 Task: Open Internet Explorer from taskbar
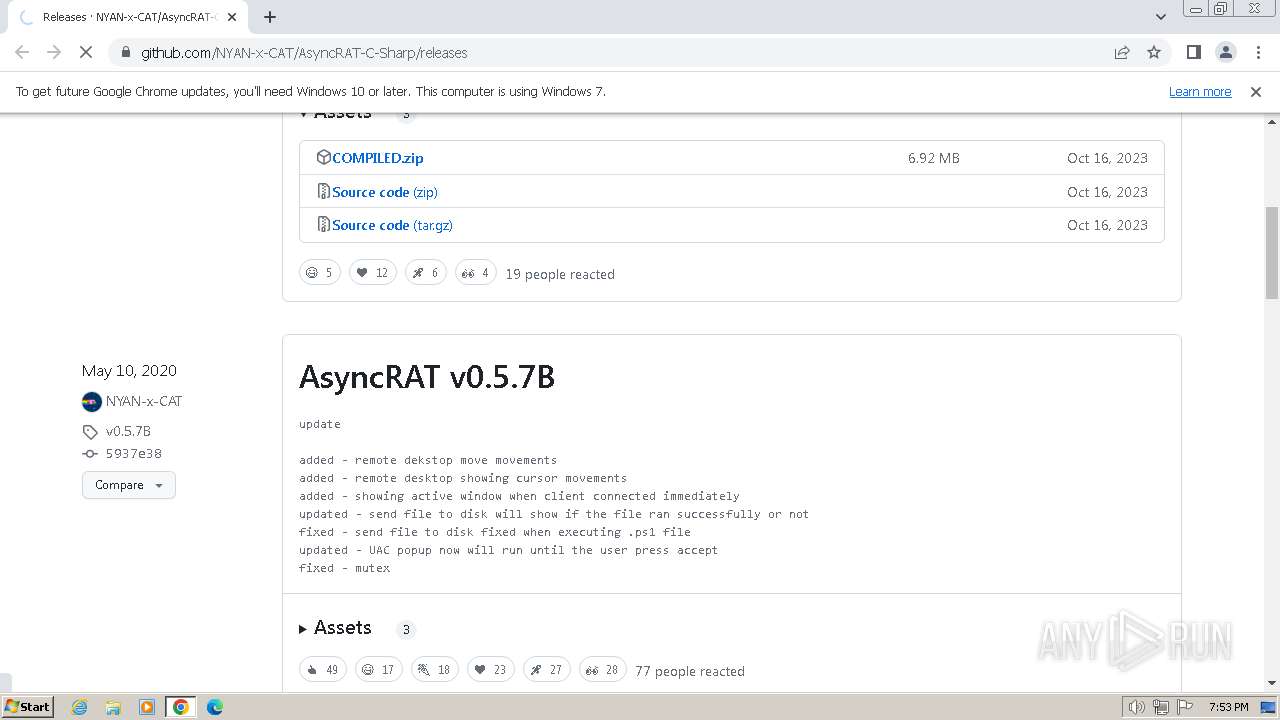click(80, 707)
